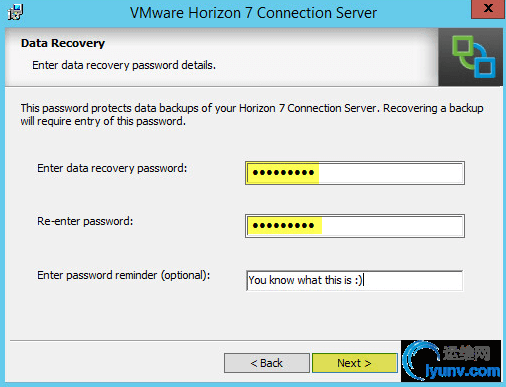Screen dimensions: 506x387
Task: Go back with the < Back button
Action: [267, 363]
